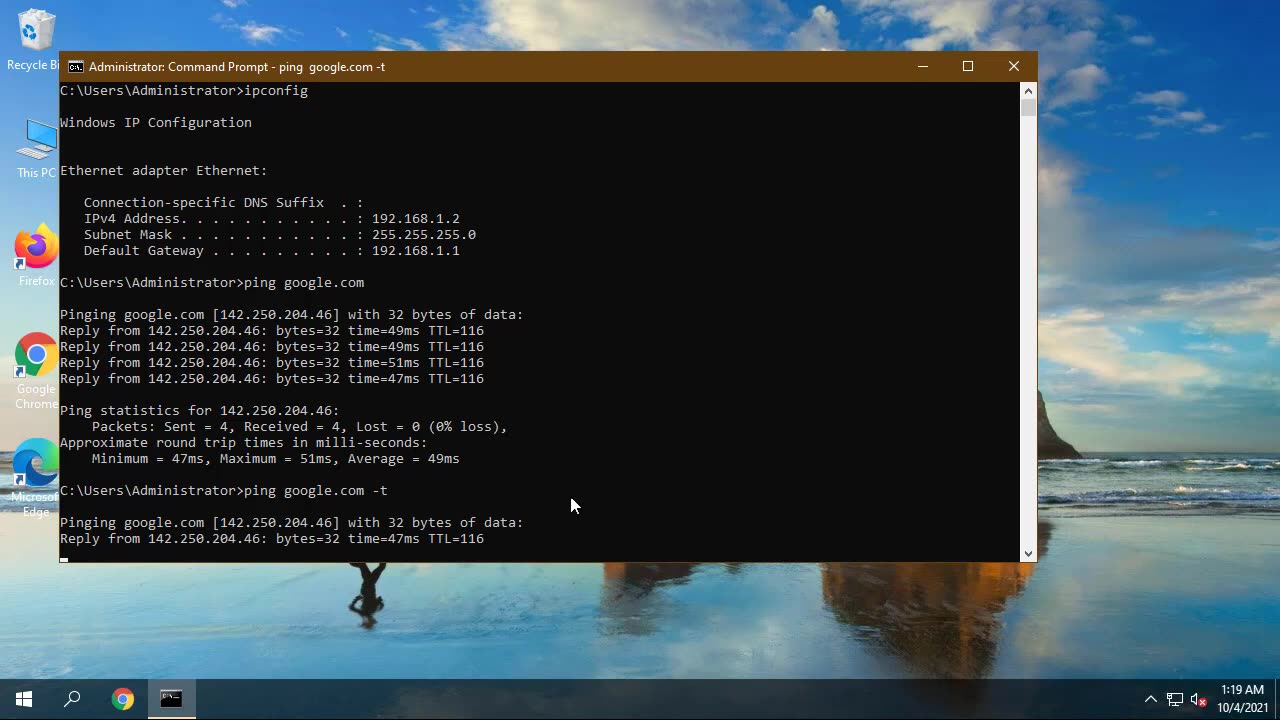
Task: Click the 'Windows IP Configuration' line
Action: click(156, 123)
